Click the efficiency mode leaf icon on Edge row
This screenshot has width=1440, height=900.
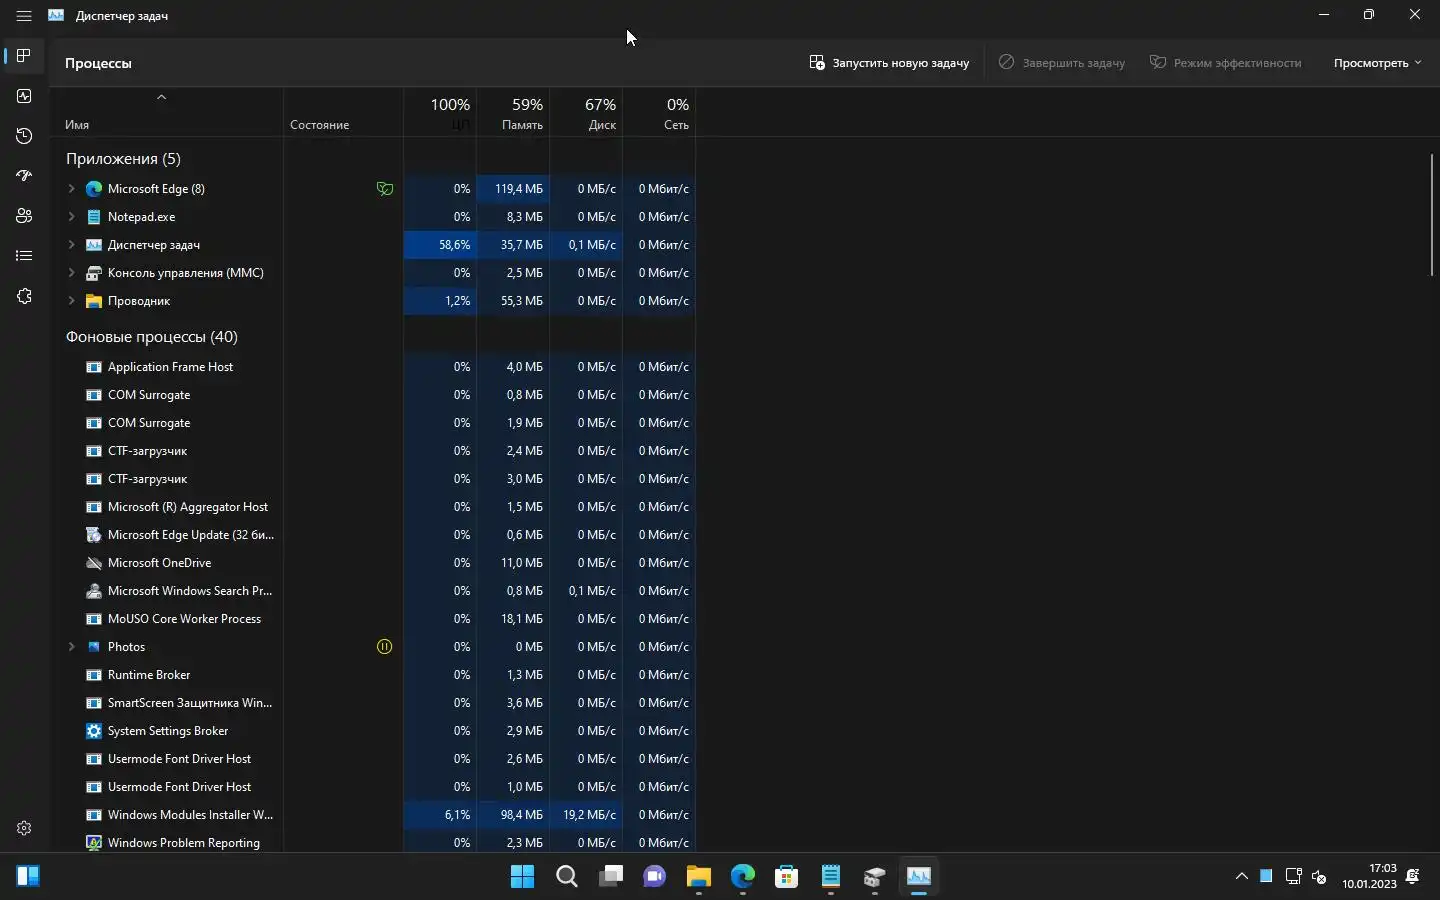(x=385, y=188)
